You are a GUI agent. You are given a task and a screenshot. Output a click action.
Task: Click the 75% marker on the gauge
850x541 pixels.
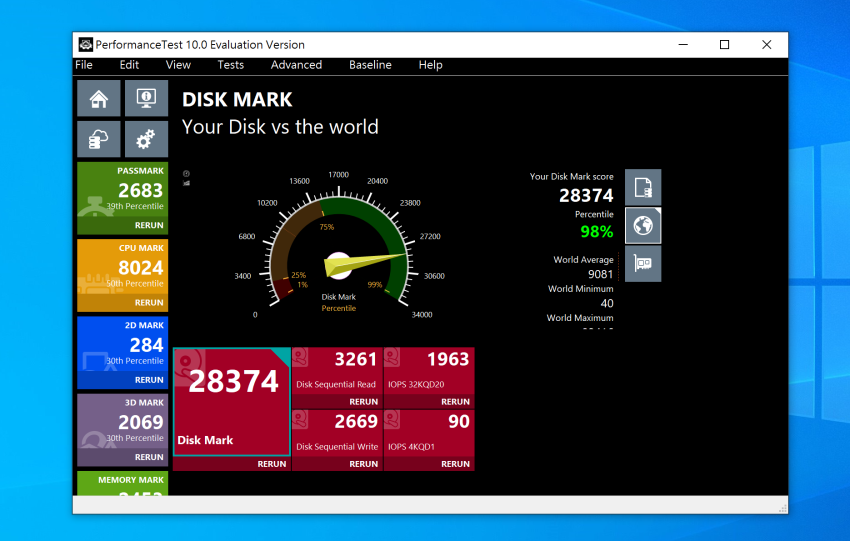coord(327,227)
